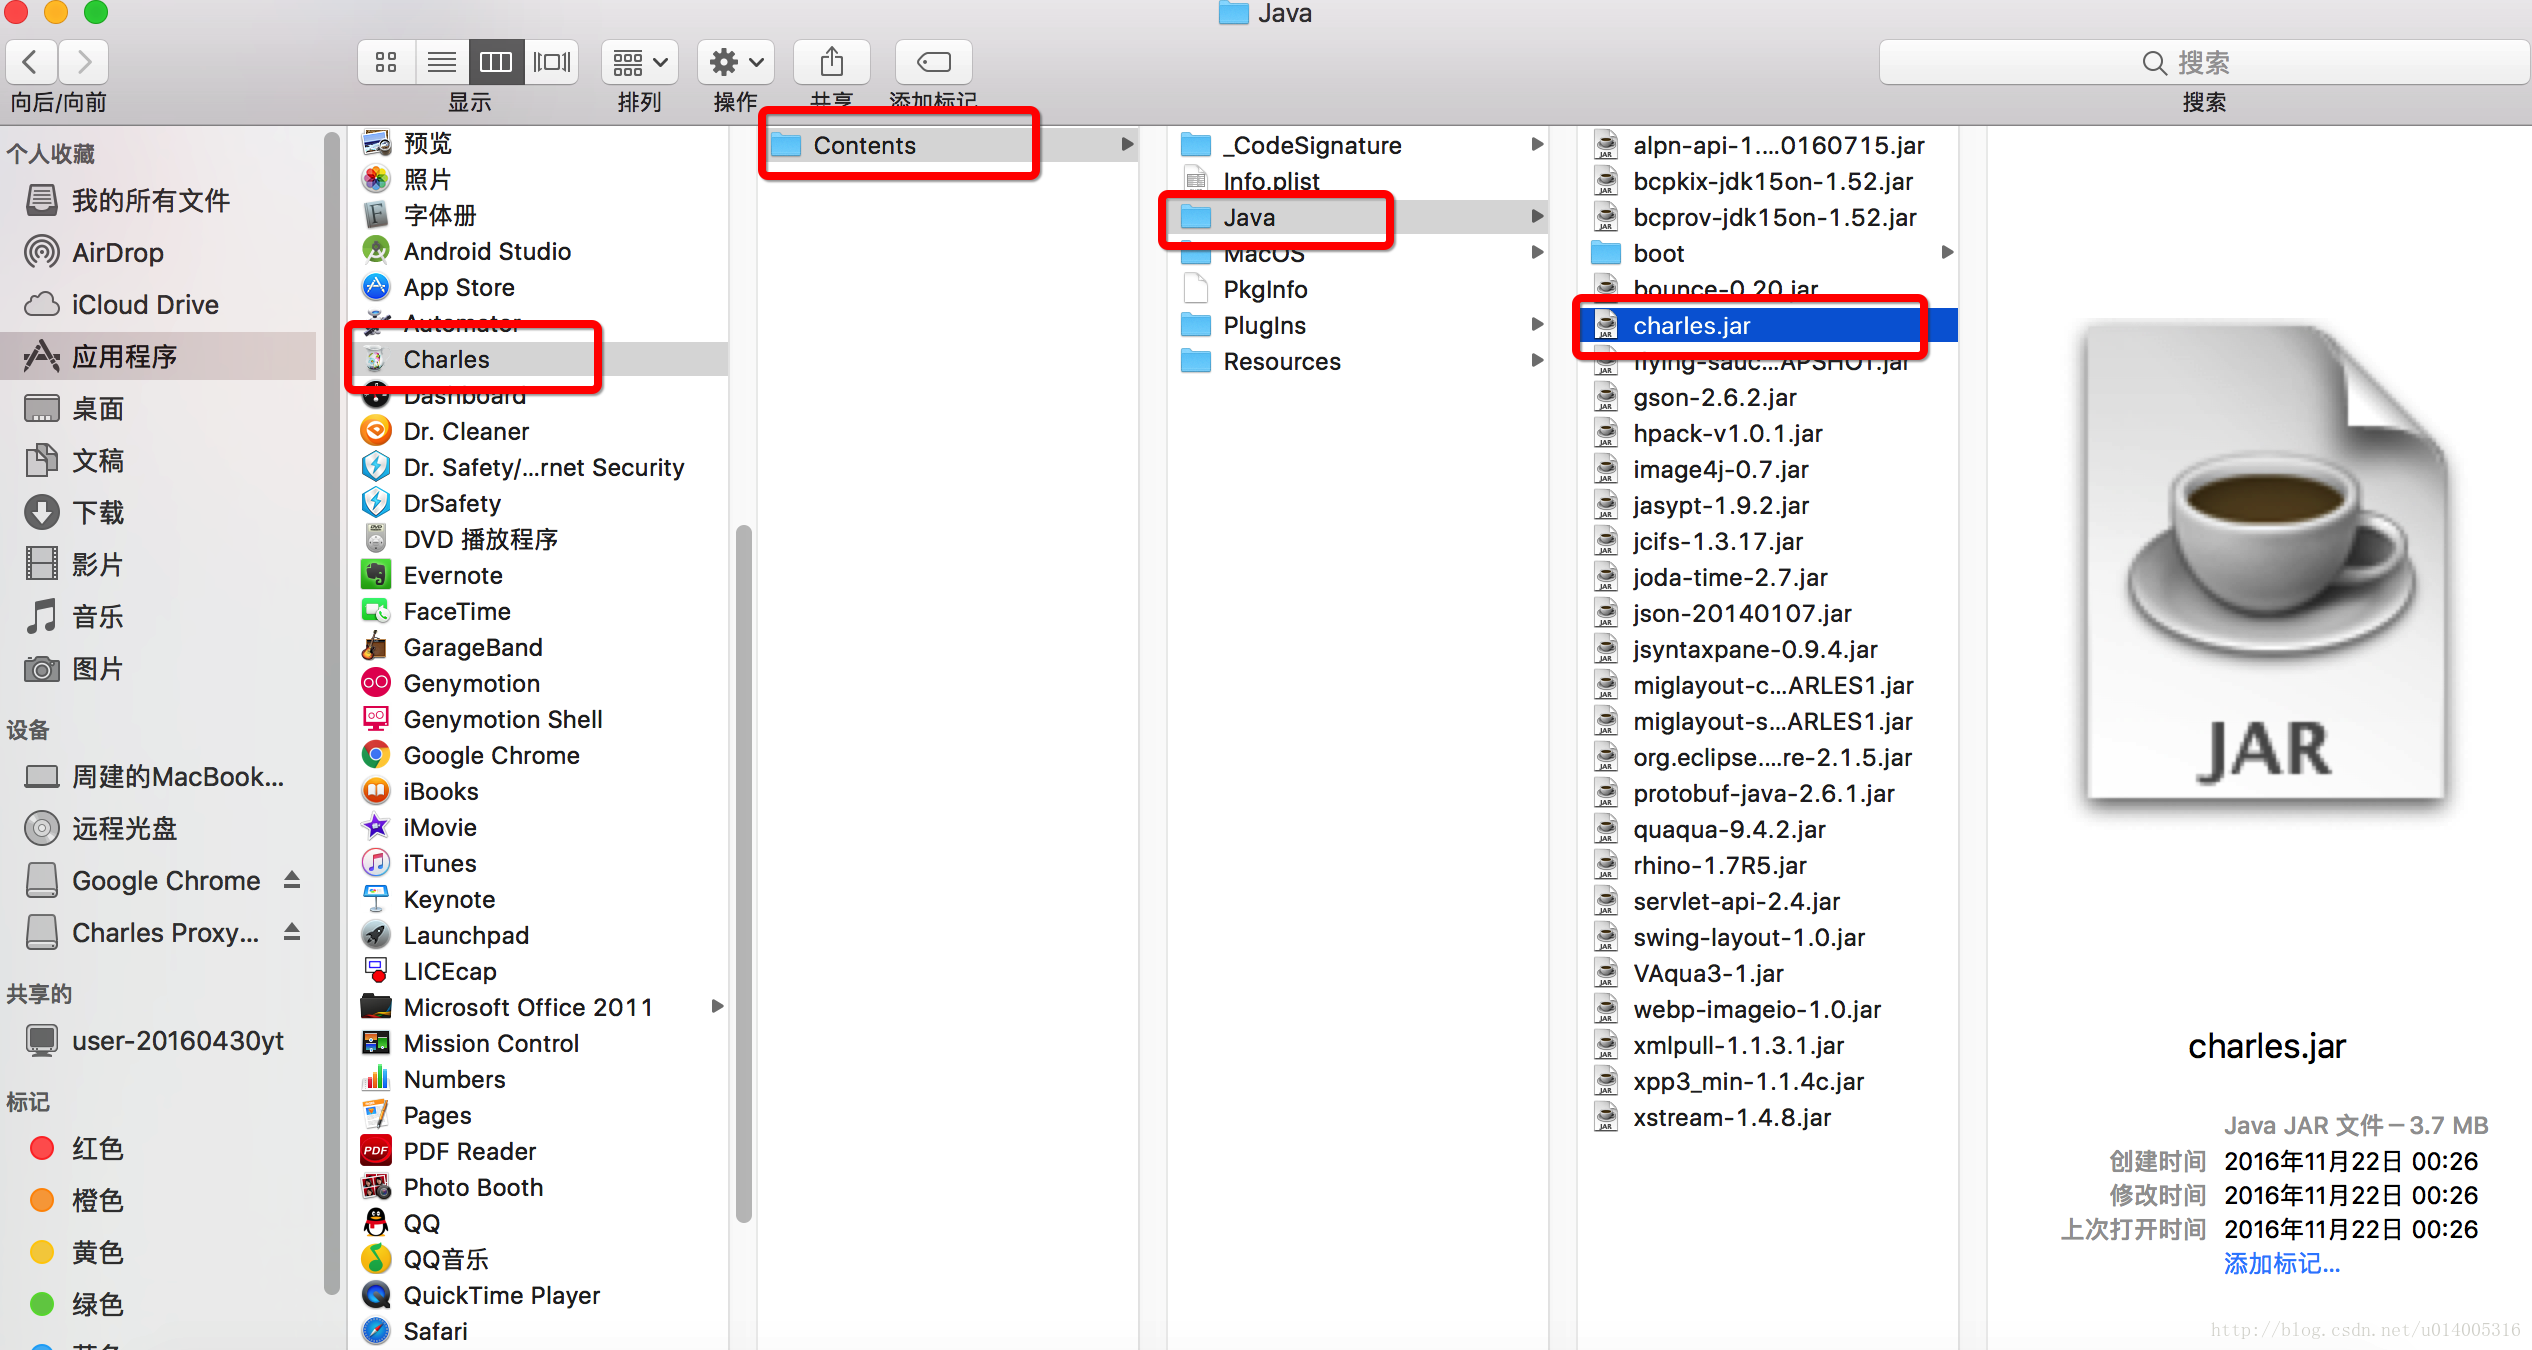
Task: Select App Store in the applications list
Action: (x=540, y=287)
